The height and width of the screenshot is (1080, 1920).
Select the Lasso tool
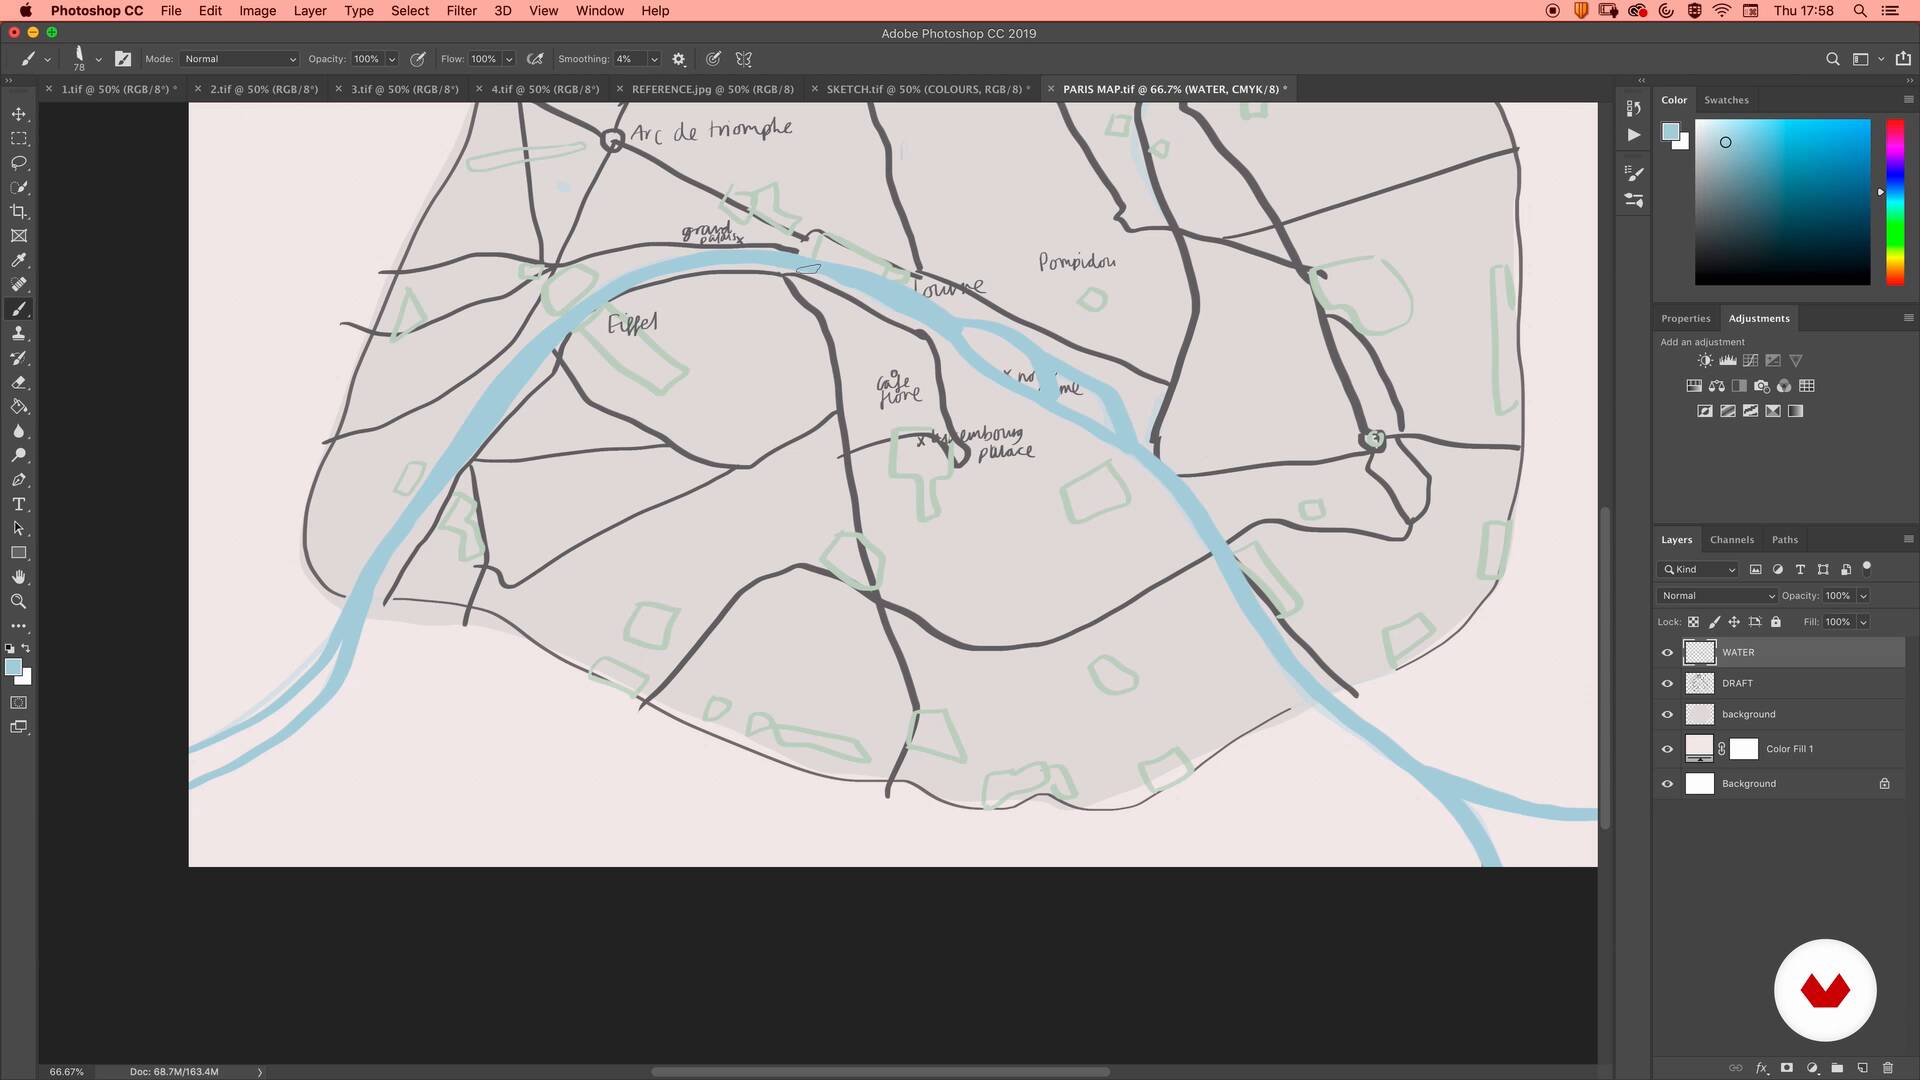[19, 163]
